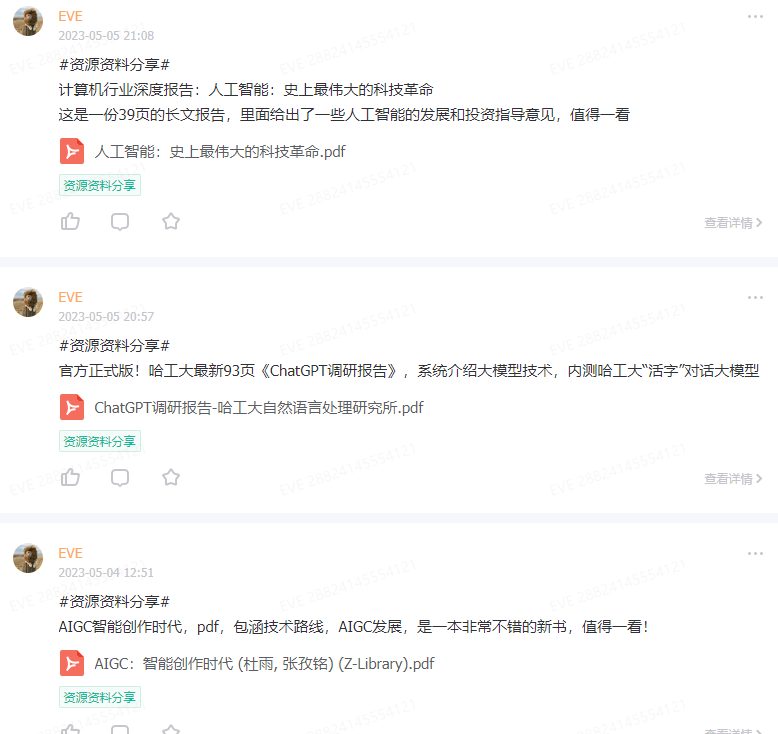Open more options for the 21:08 post
The image size is (778, 734).
pos(755,16)
